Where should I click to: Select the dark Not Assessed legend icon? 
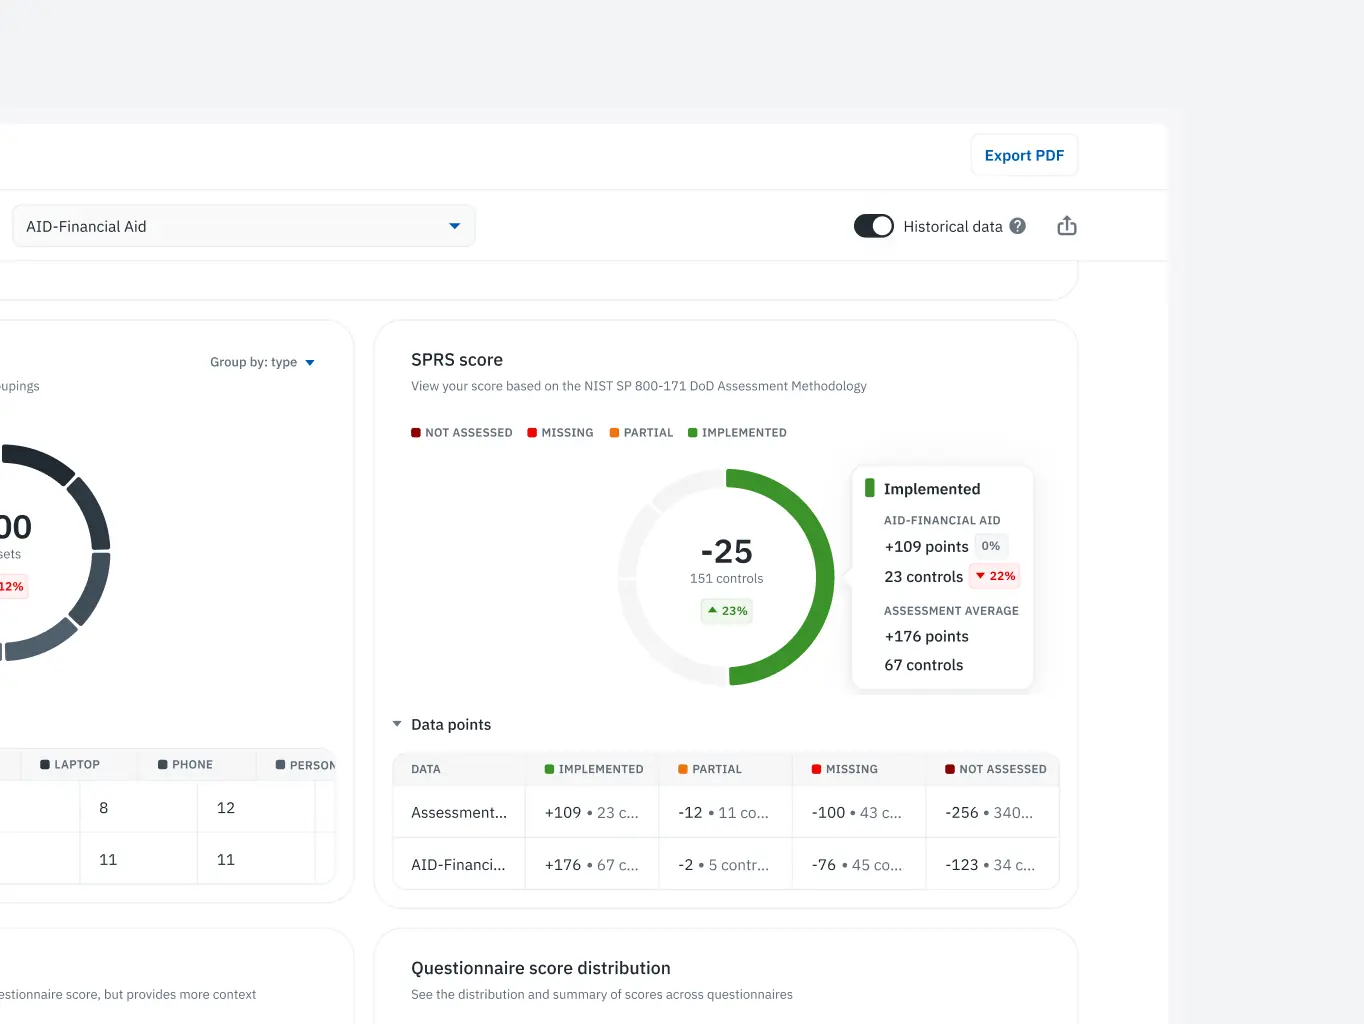click(x=416, y=432)
